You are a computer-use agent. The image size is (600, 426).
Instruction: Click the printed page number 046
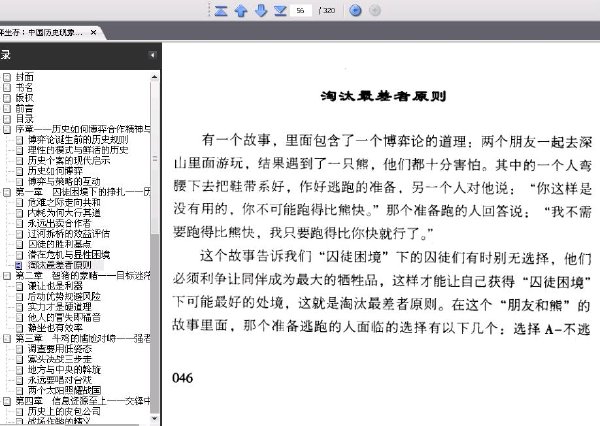[x=183, y=378]
